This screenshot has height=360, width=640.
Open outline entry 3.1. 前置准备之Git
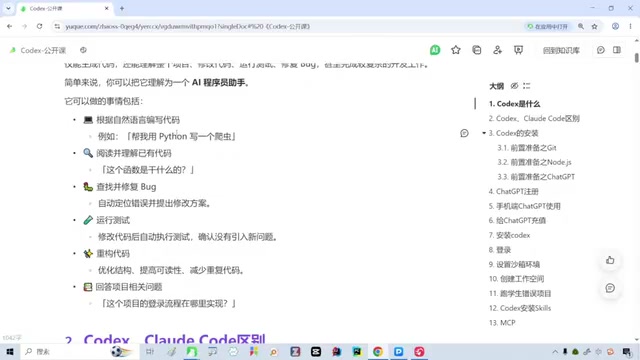click(x=527, y=148)
